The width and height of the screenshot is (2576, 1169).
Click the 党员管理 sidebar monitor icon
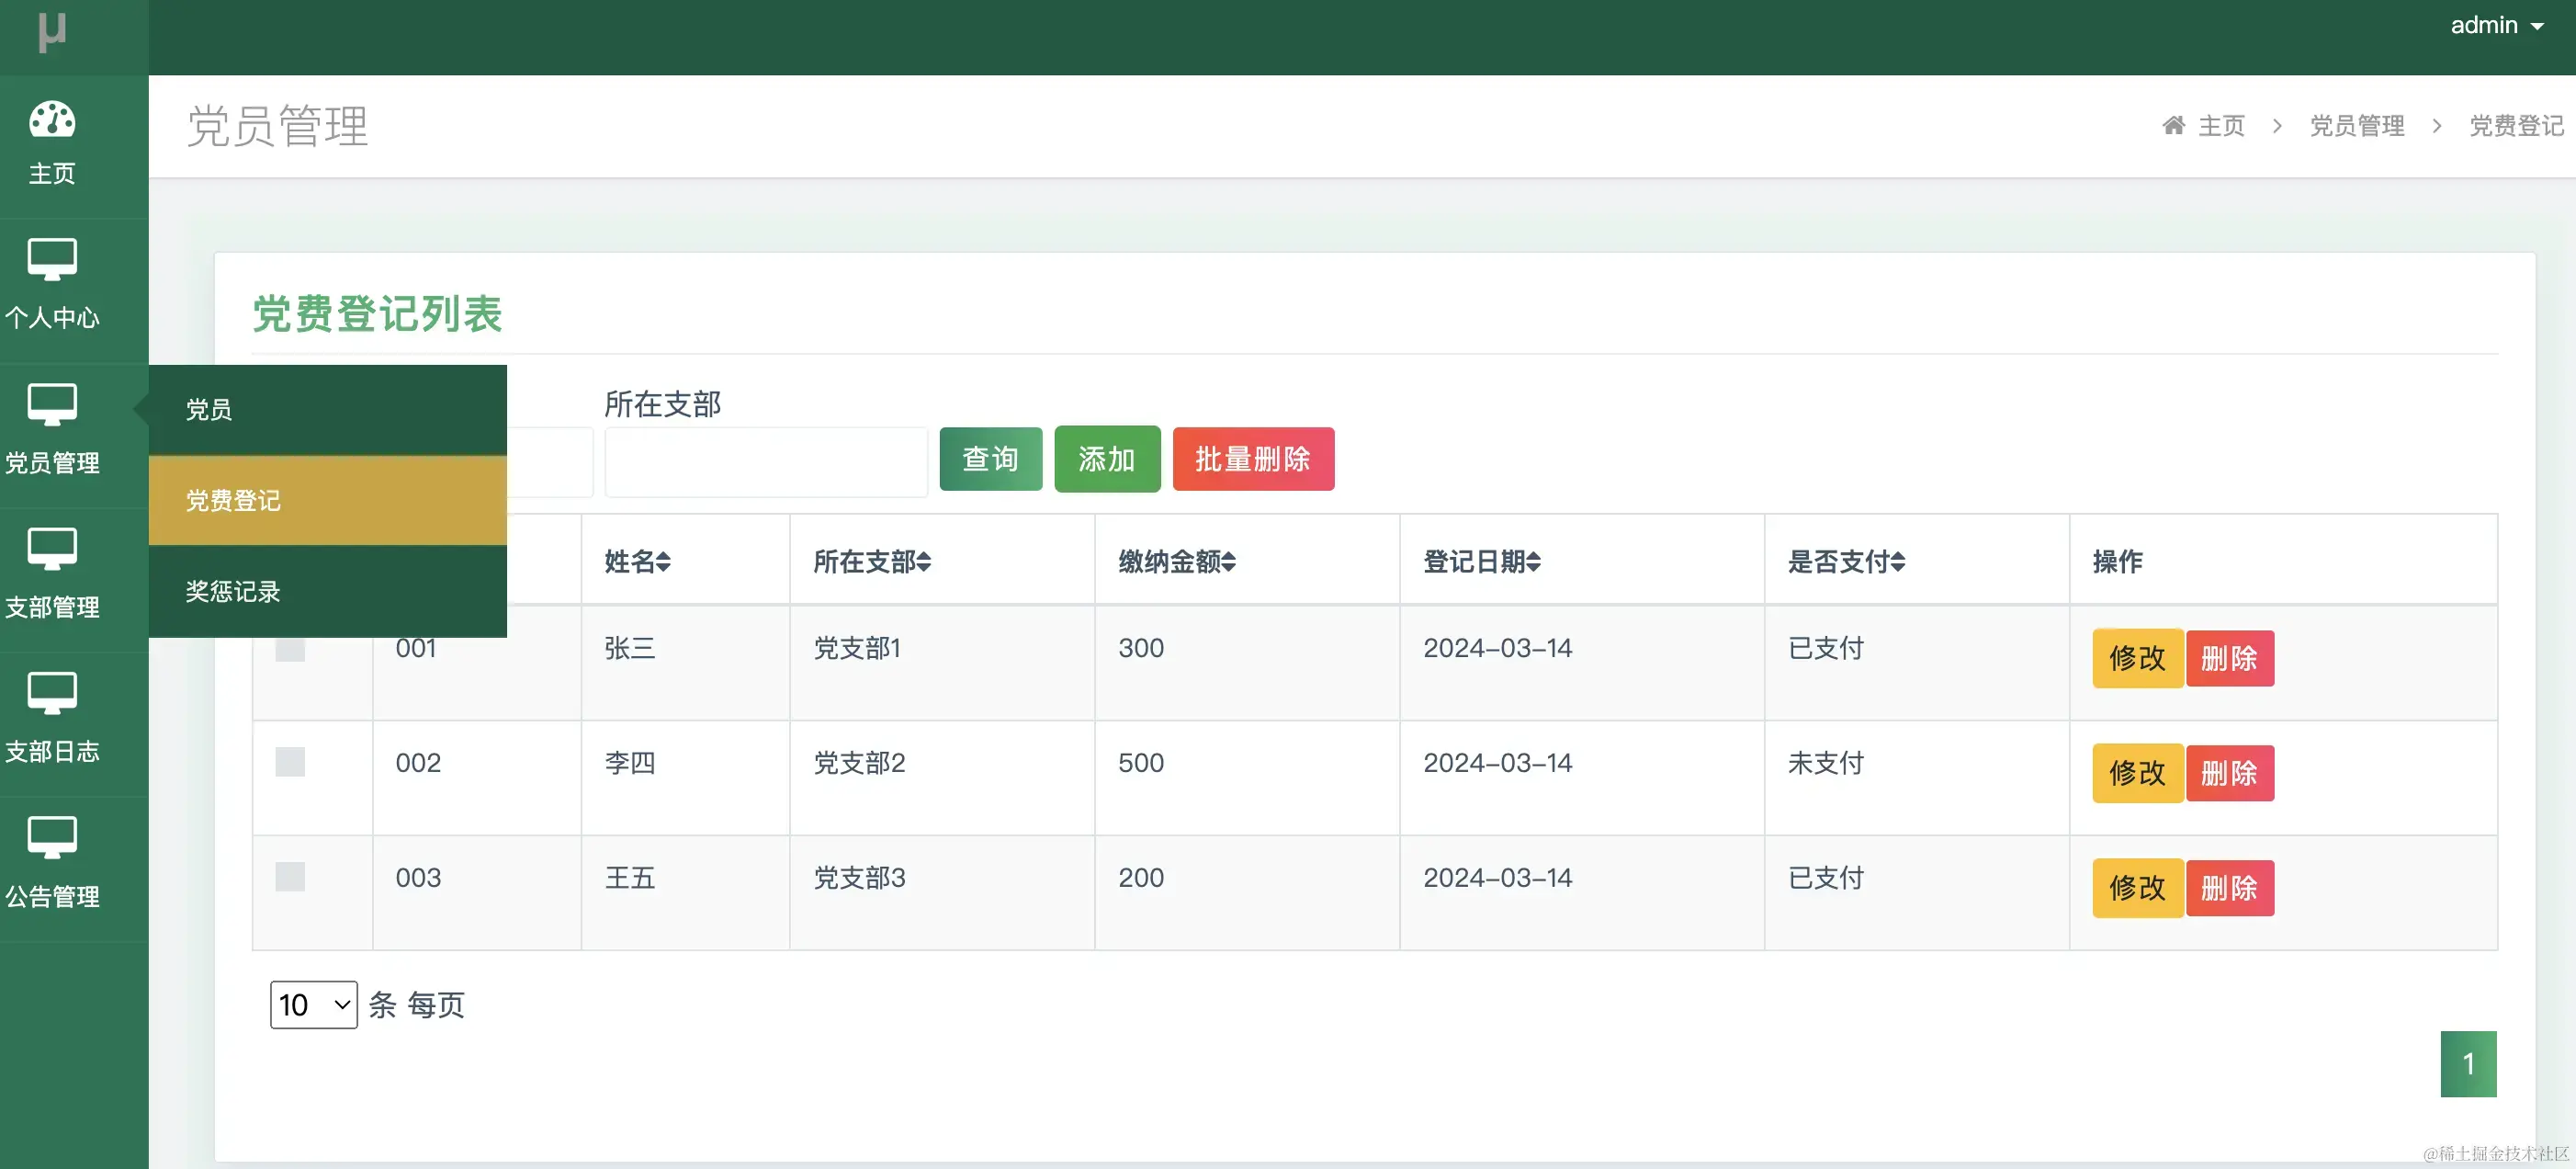(52, 405)
